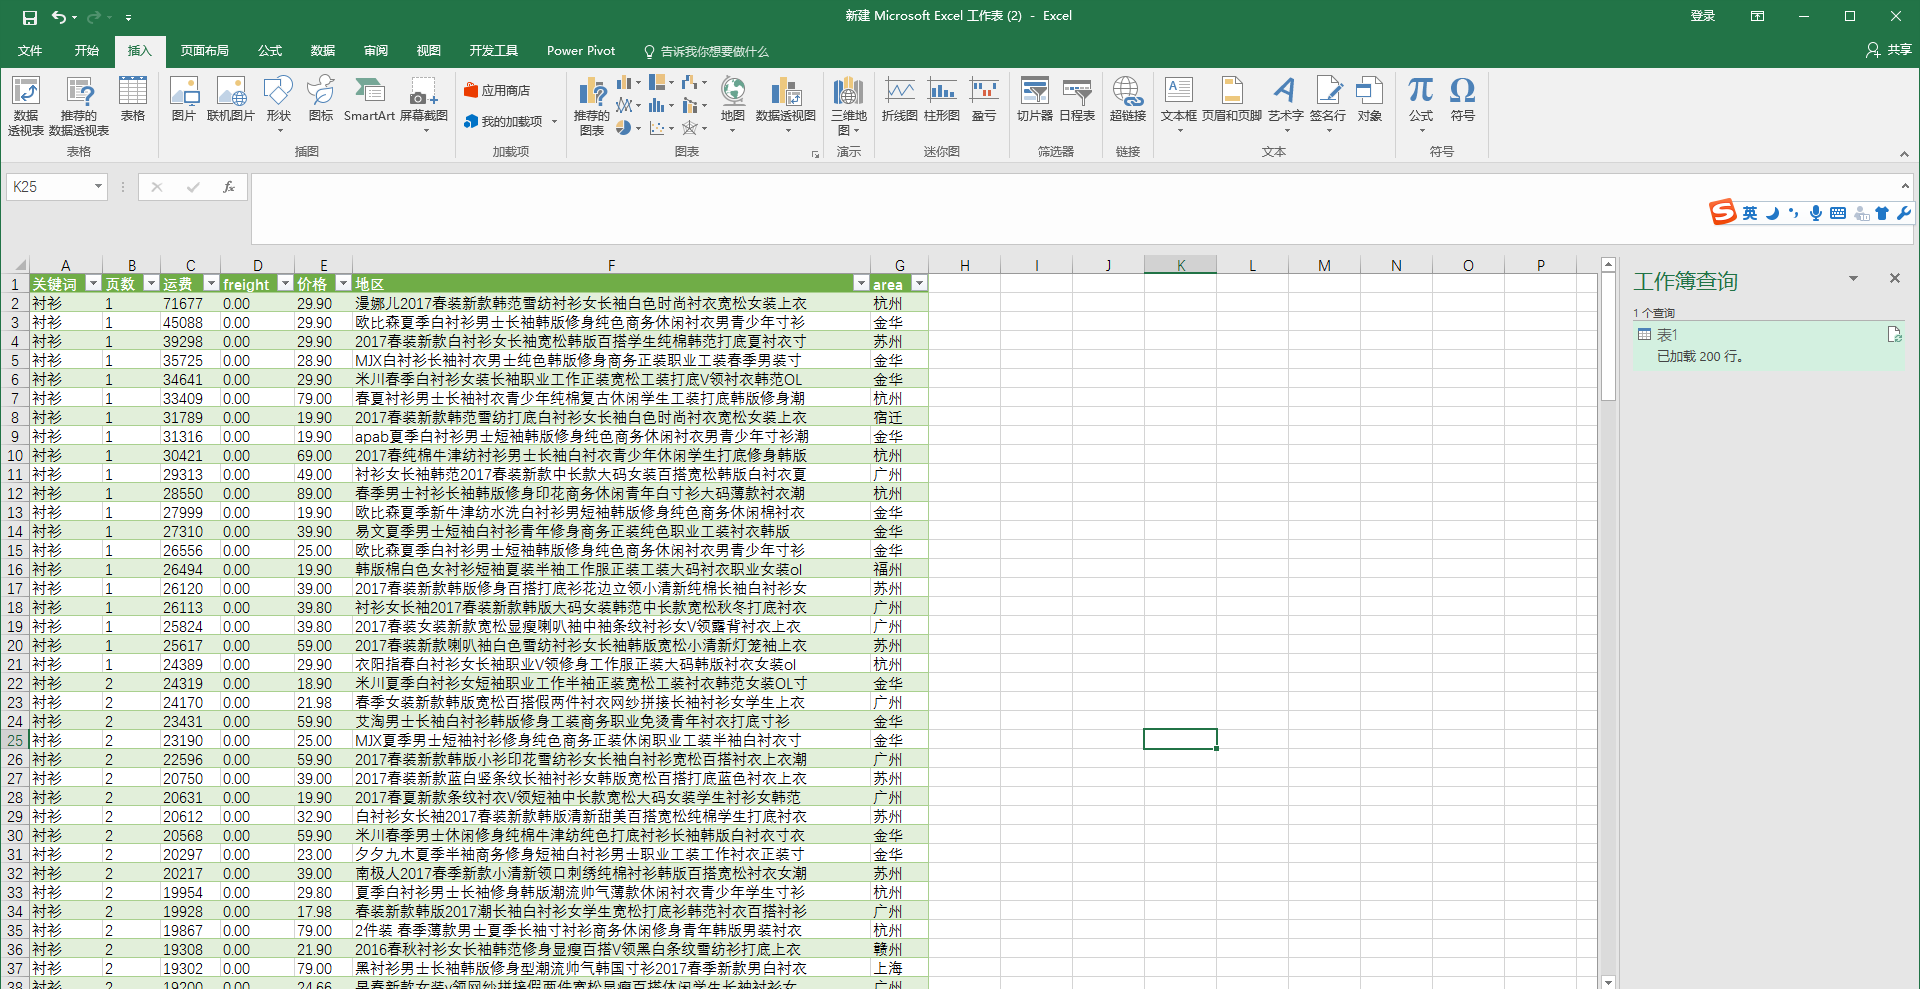Insert a table (表格)

133,100
